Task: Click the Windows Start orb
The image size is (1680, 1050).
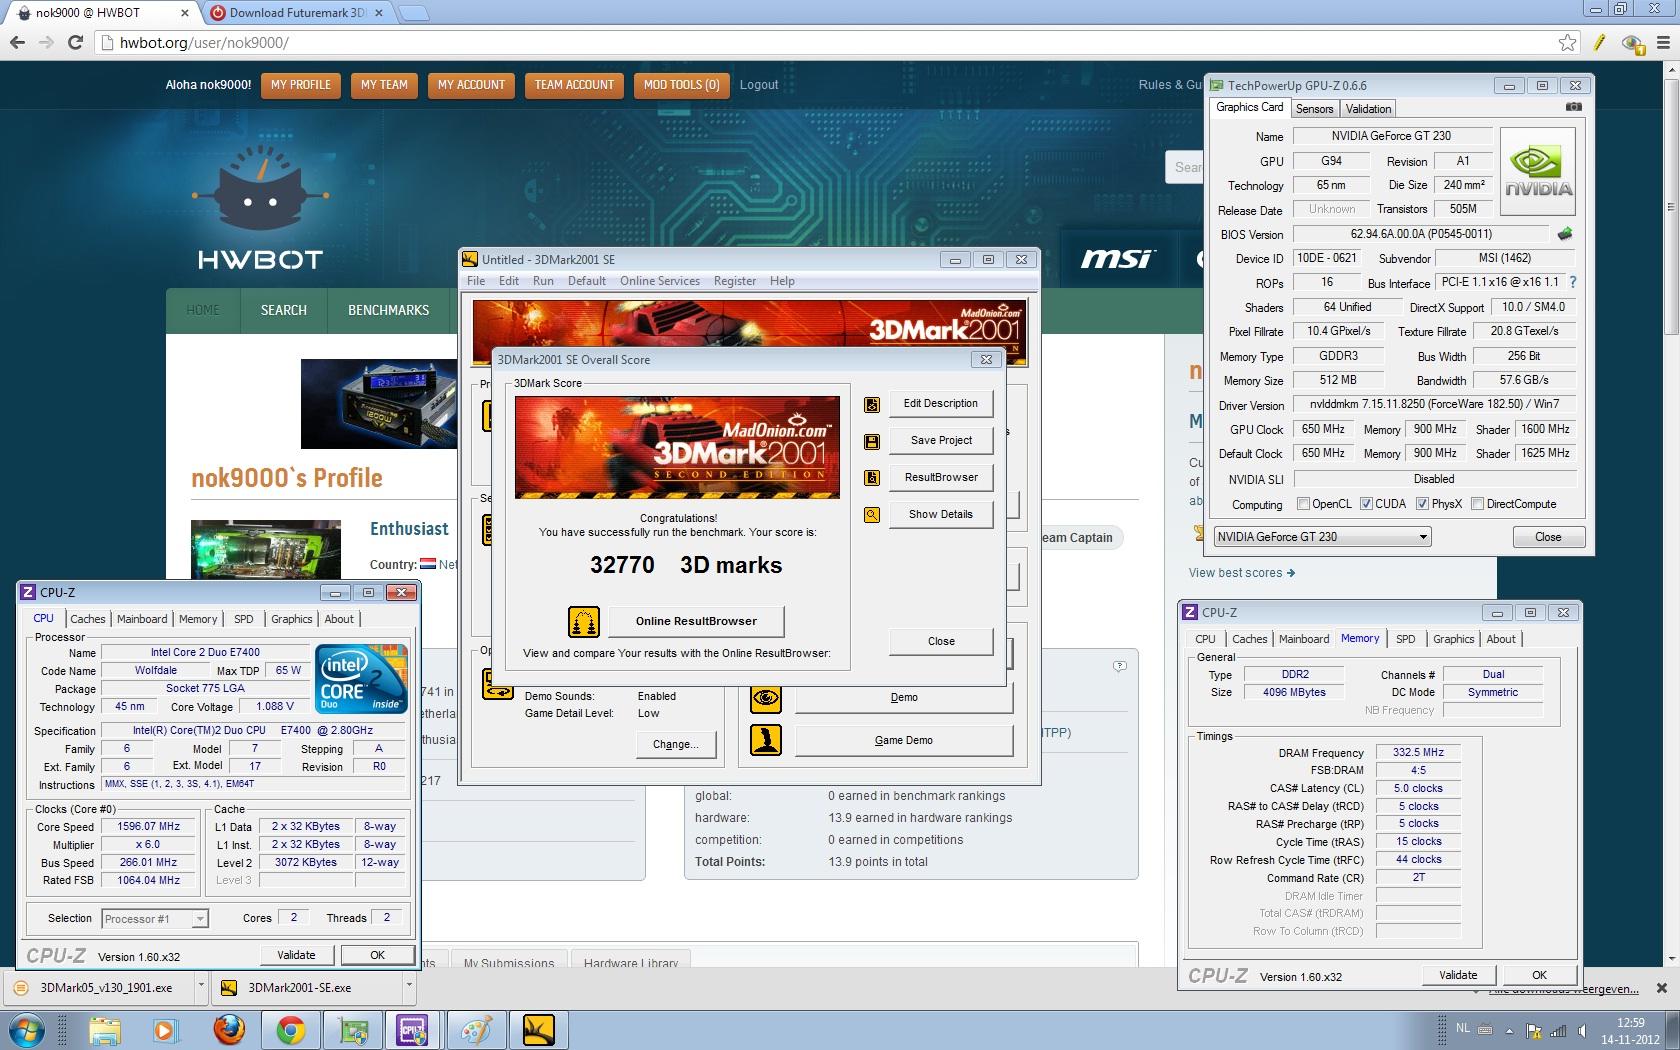Action: (x=27, y=1029)
